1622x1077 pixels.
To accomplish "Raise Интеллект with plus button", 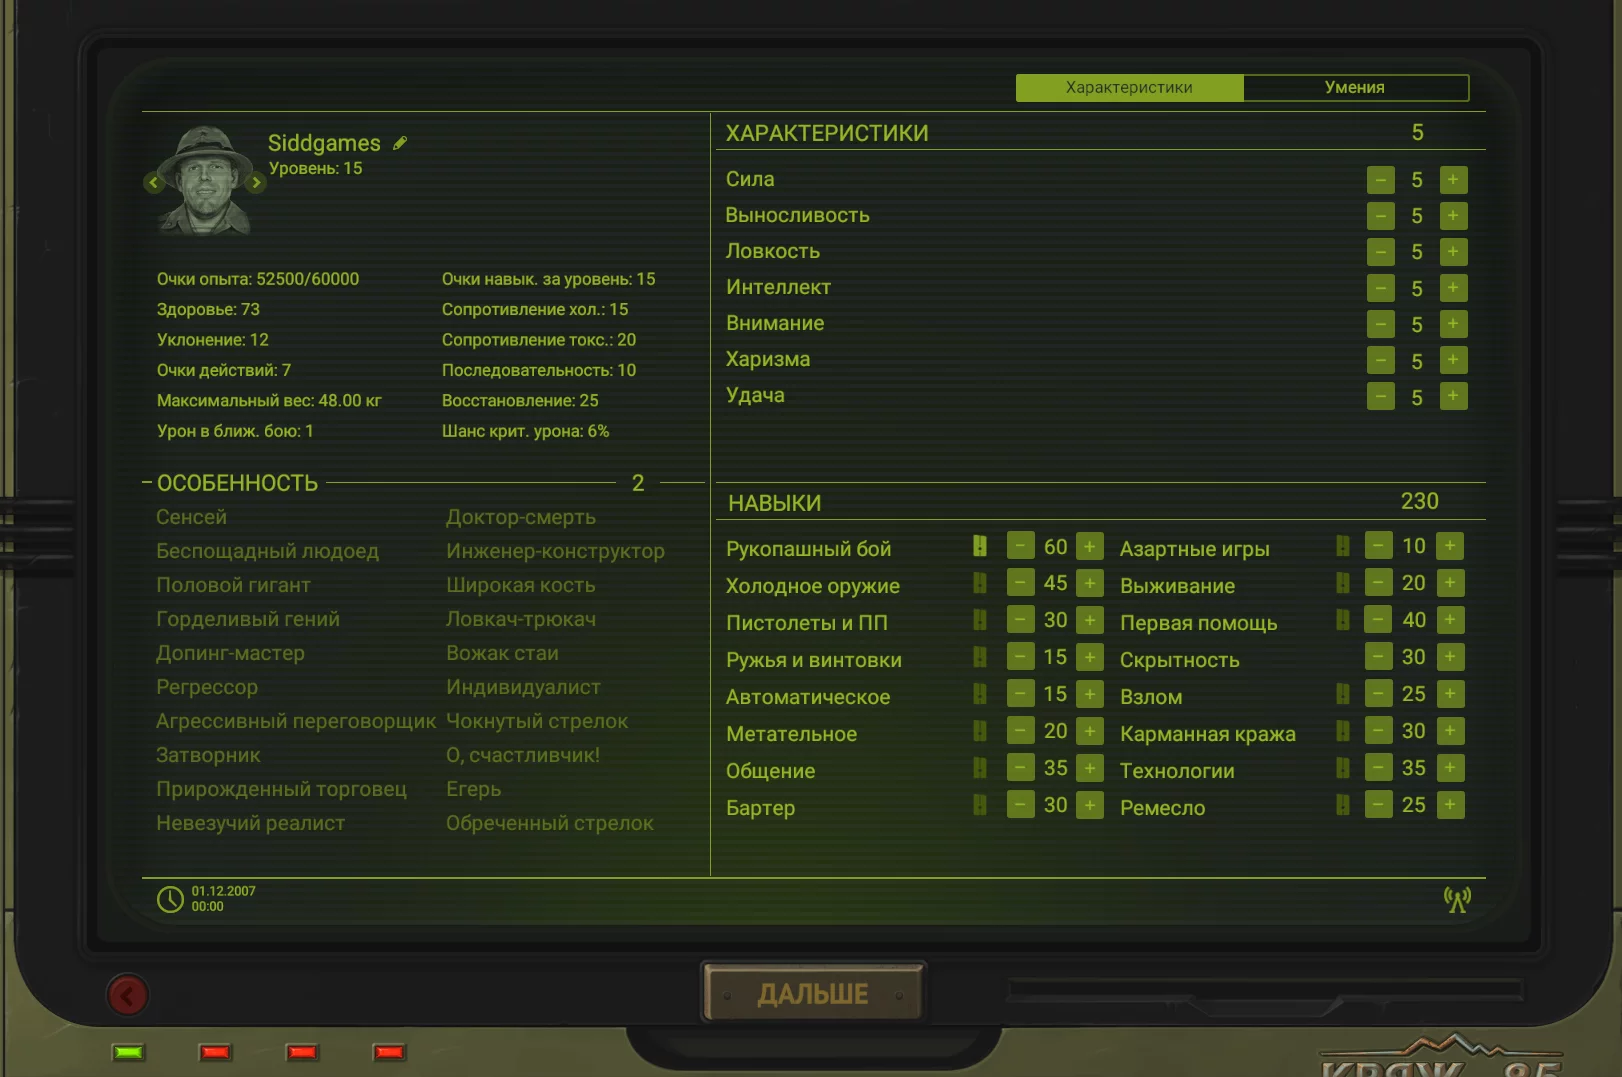I will pyautogui.click(x=1453, y=288).
